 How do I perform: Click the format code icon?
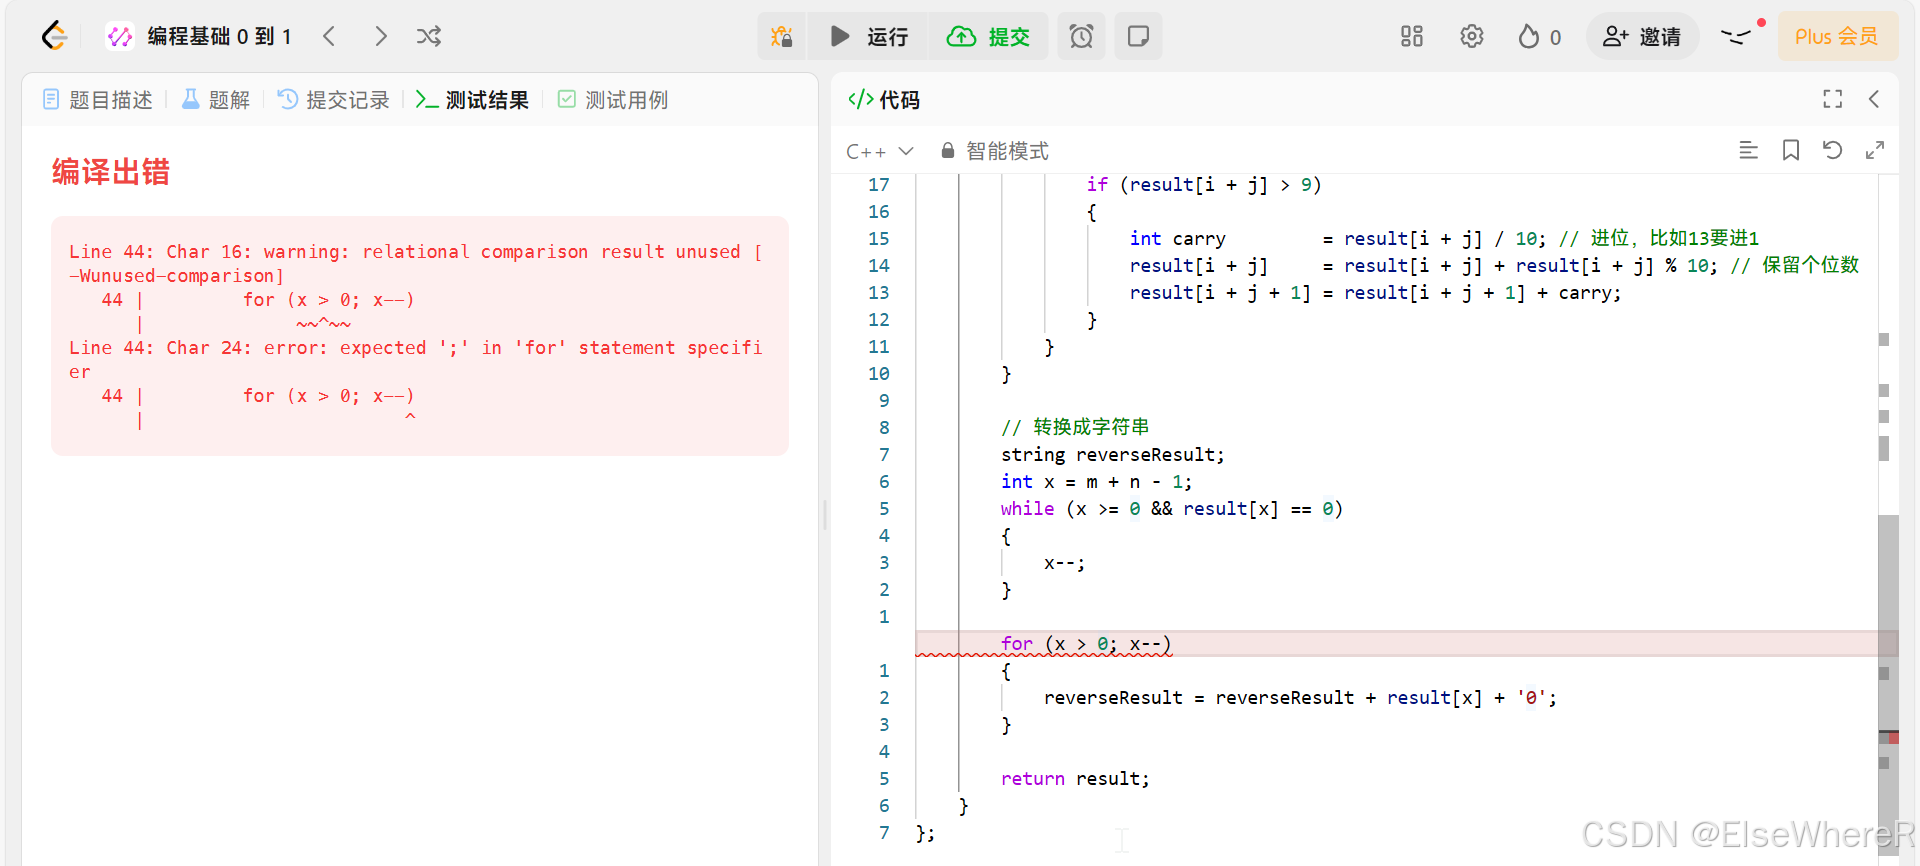(x=1748, y=150)
